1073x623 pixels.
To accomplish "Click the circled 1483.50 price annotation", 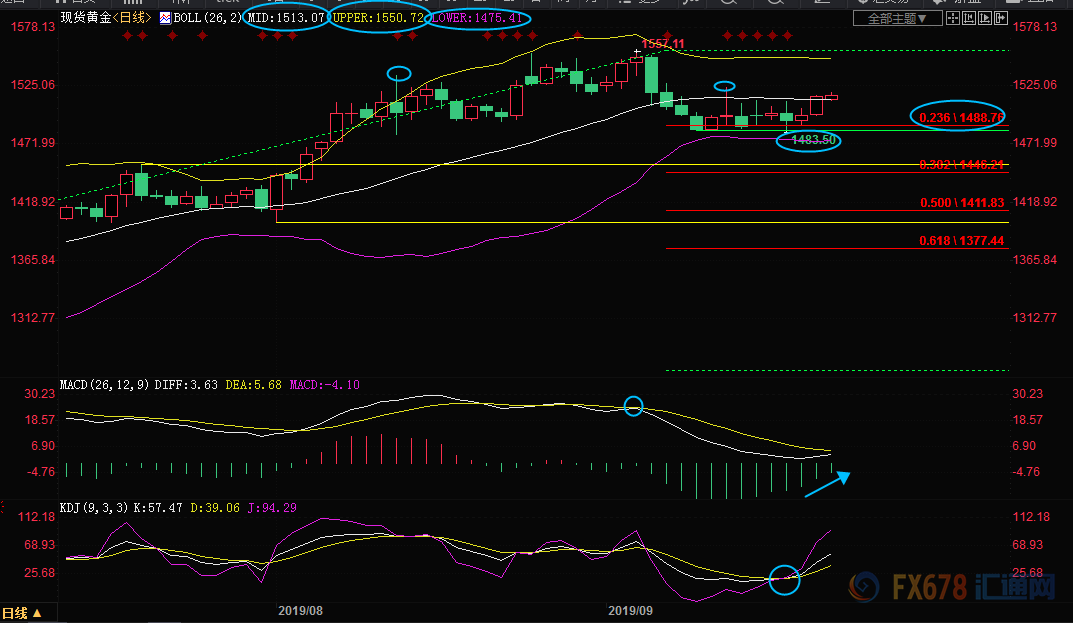I will pyautogui.click(x=808, y=141).
